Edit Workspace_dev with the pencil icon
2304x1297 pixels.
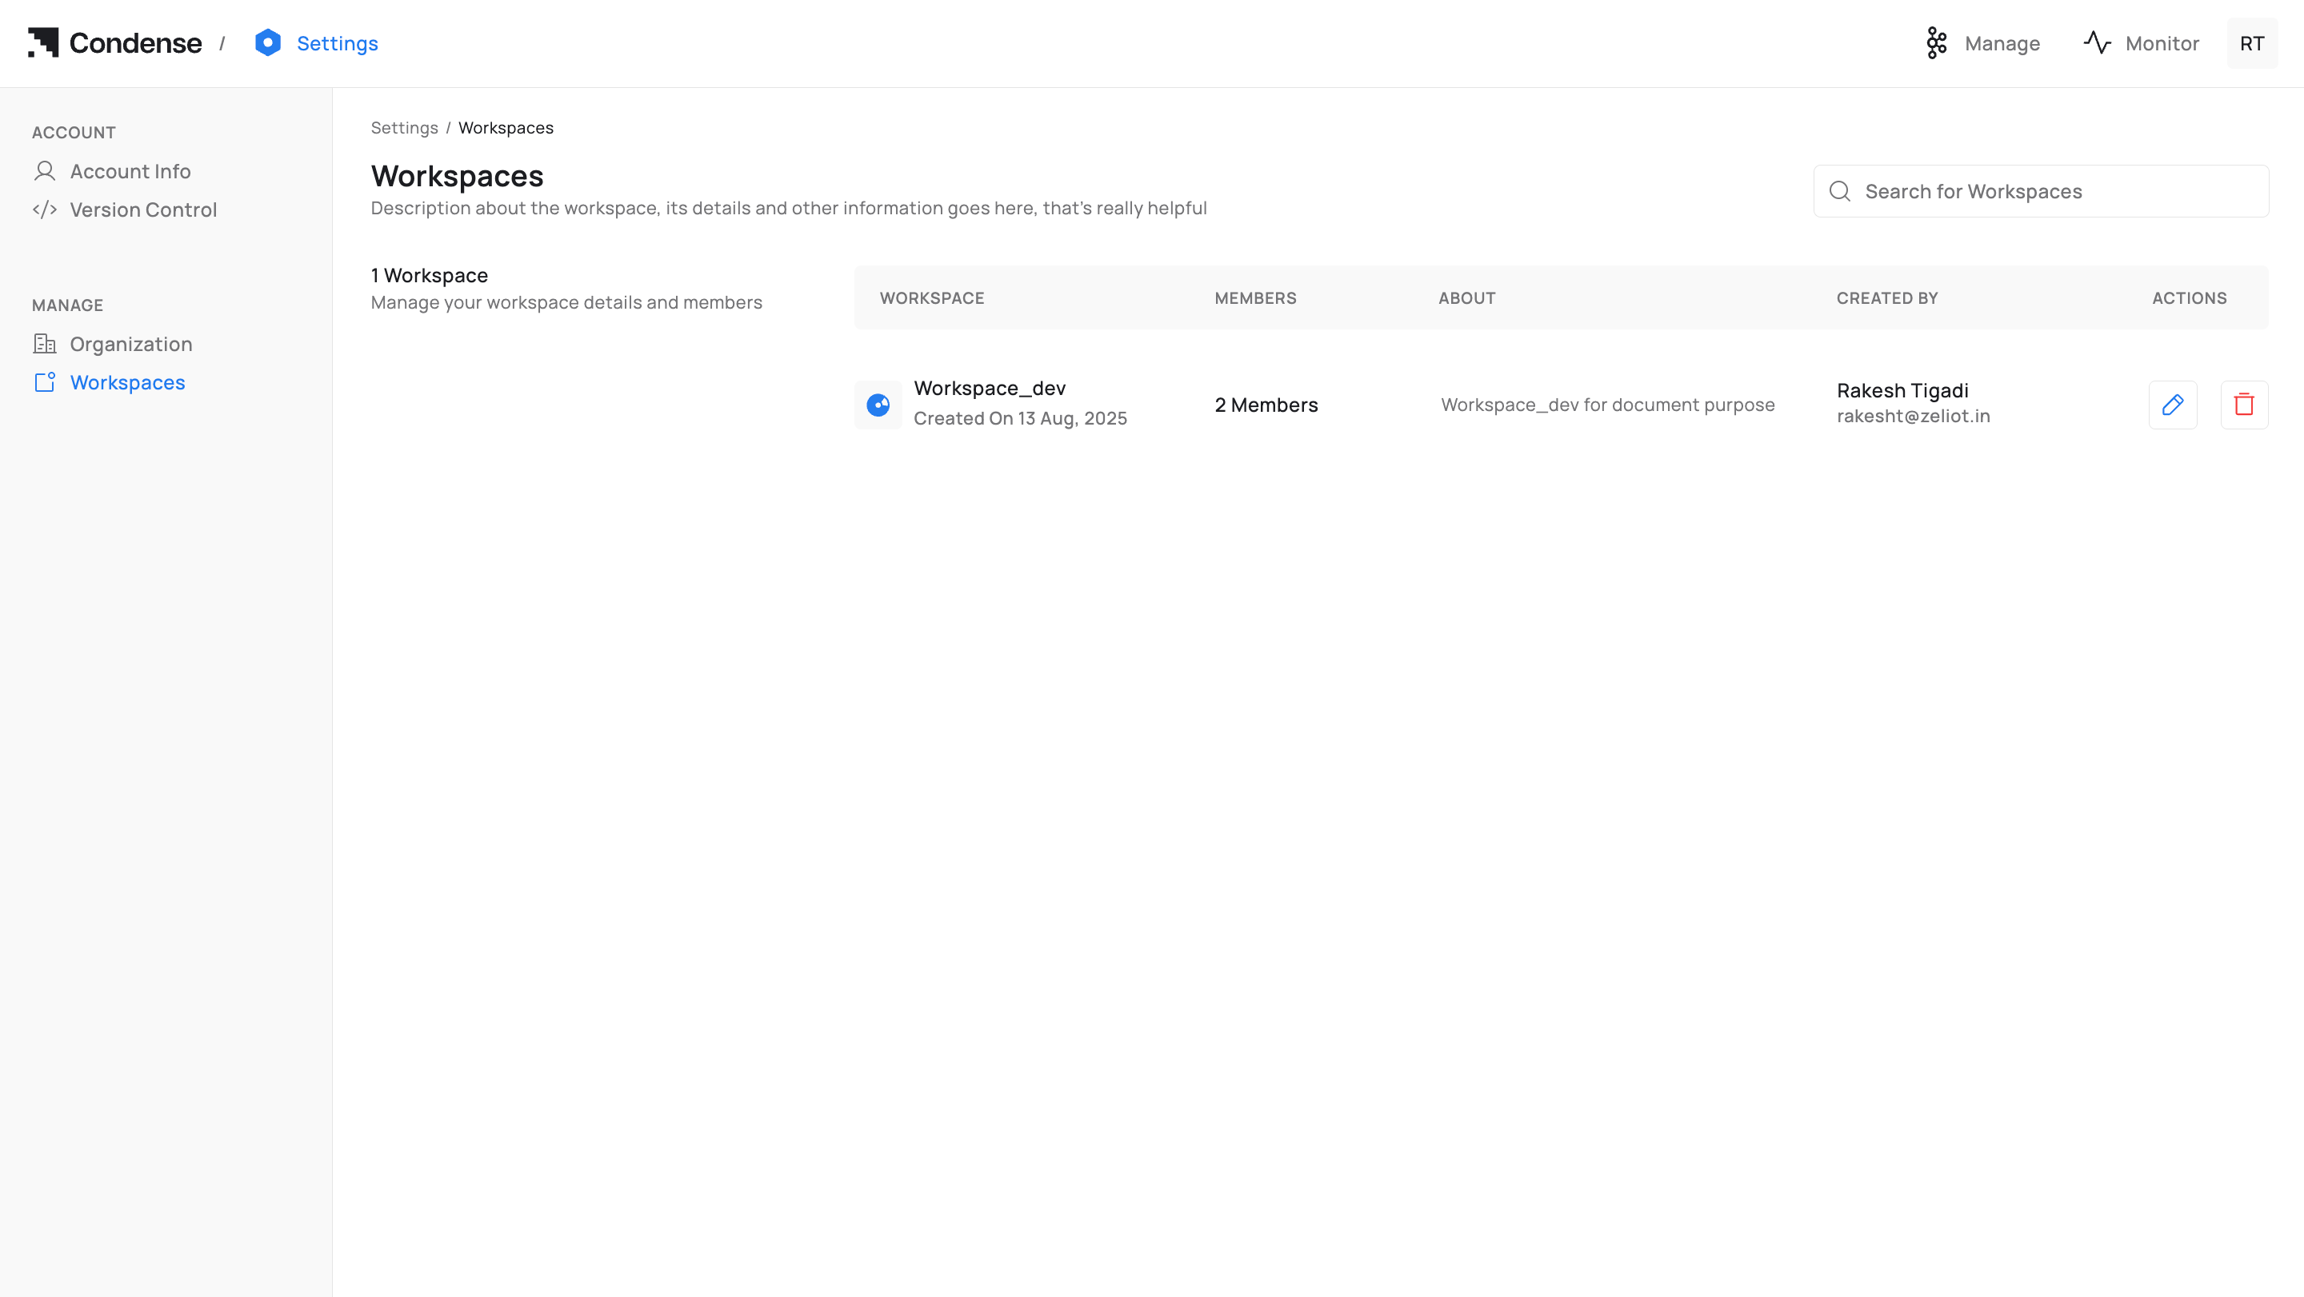pos(2172,405)
